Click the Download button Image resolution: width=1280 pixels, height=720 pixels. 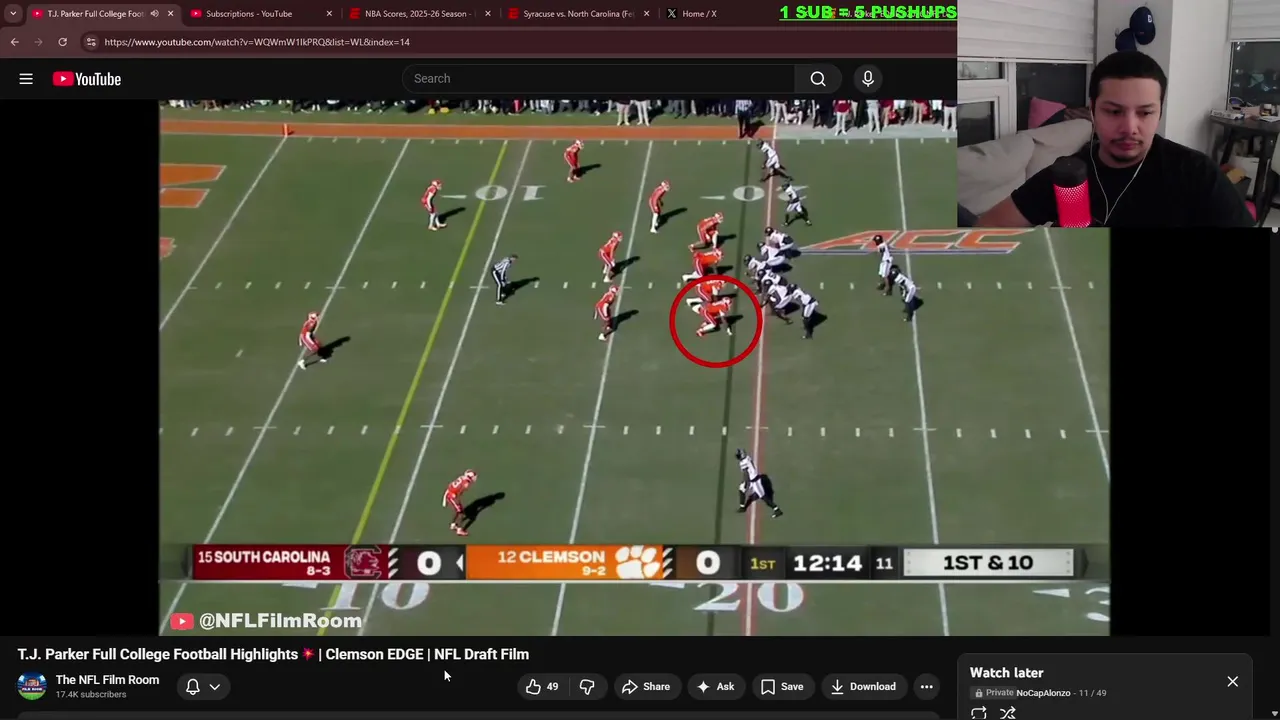863,687
